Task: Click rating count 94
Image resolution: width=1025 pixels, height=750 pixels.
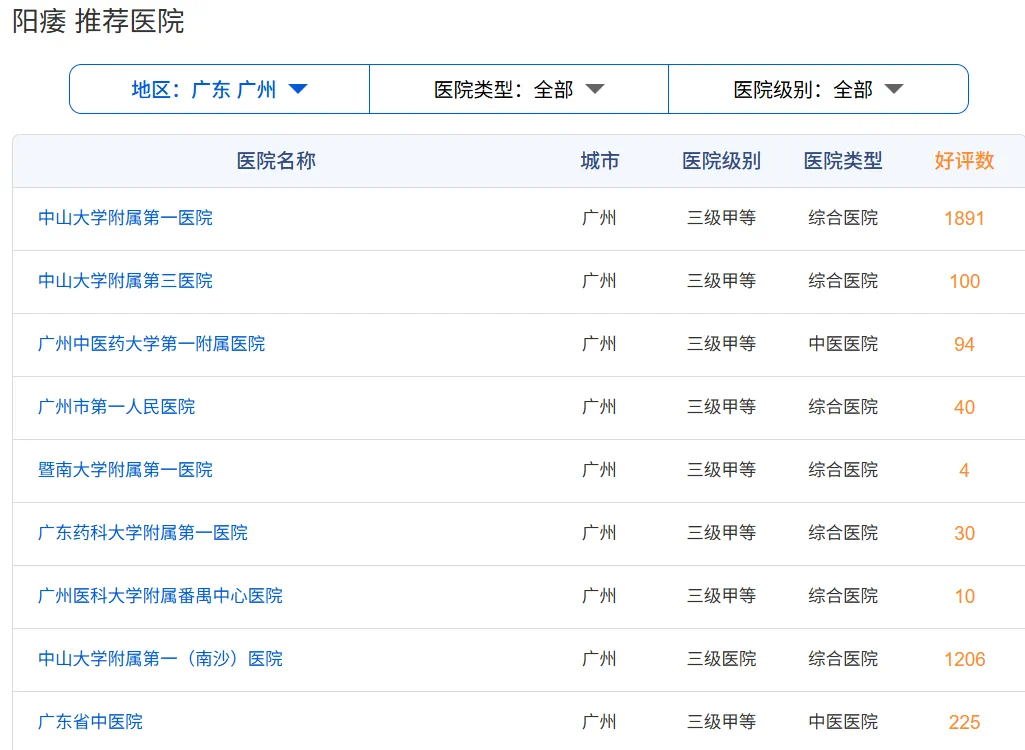Action: [964, 345]
